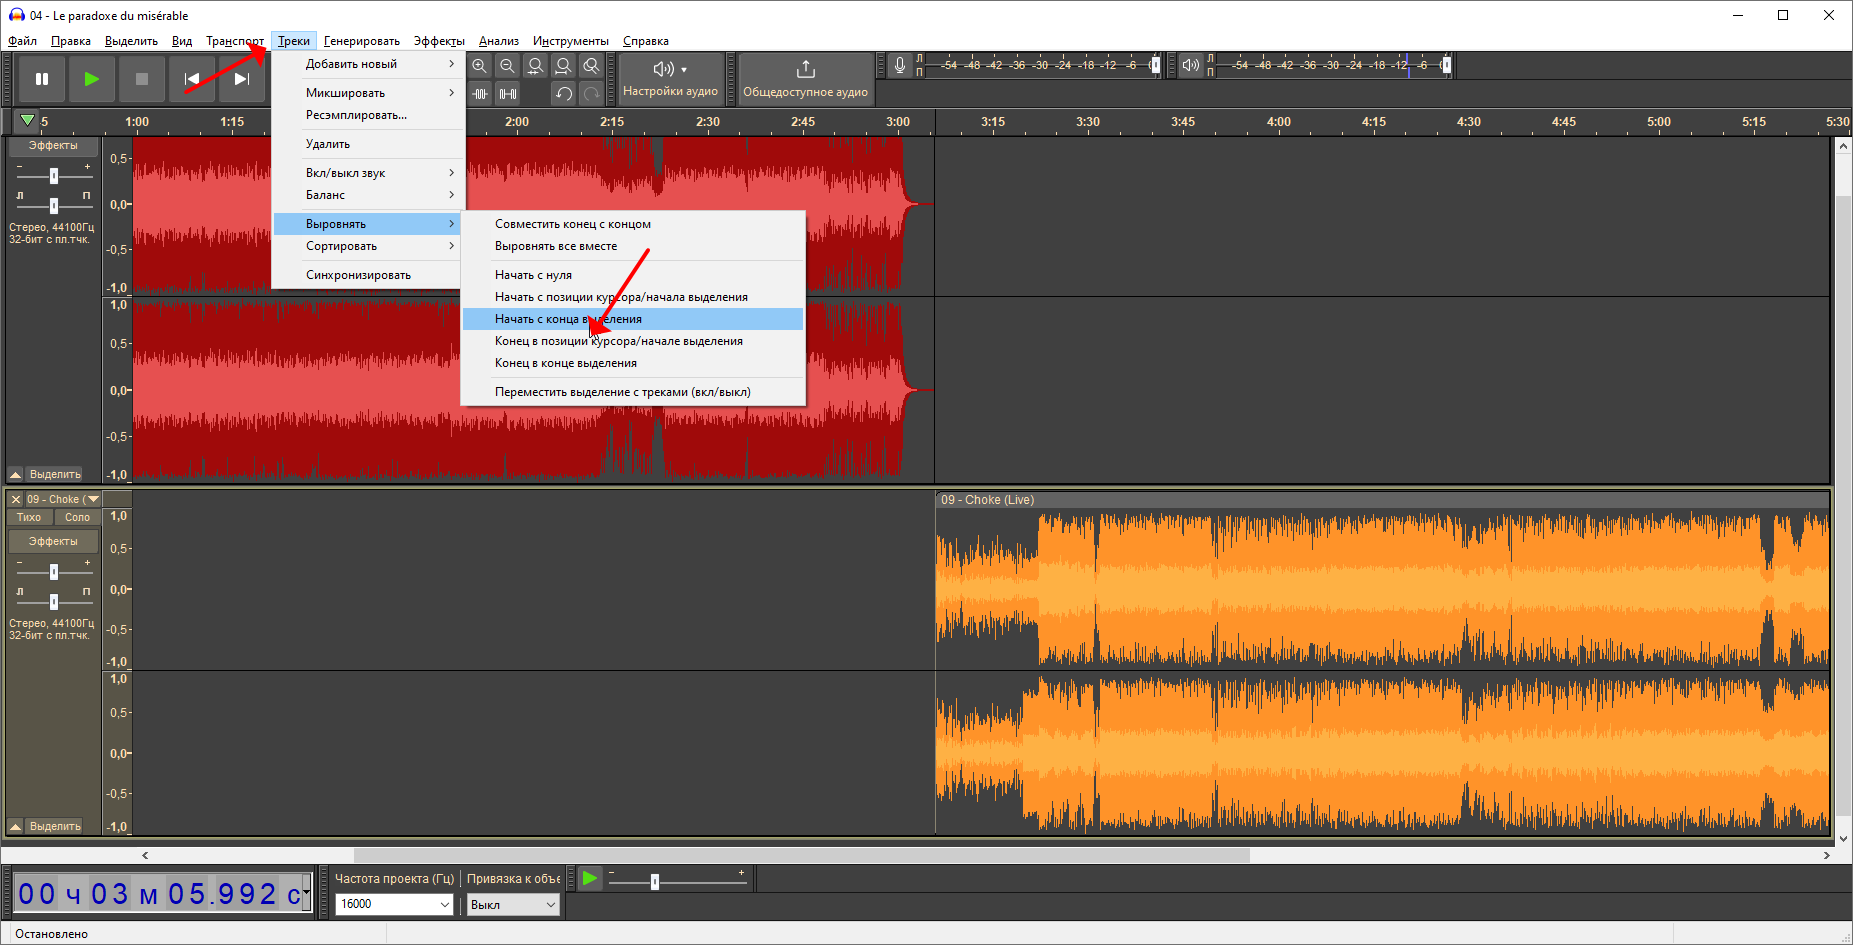
Task: Expand Микшировать submenu
Action: 368,93
